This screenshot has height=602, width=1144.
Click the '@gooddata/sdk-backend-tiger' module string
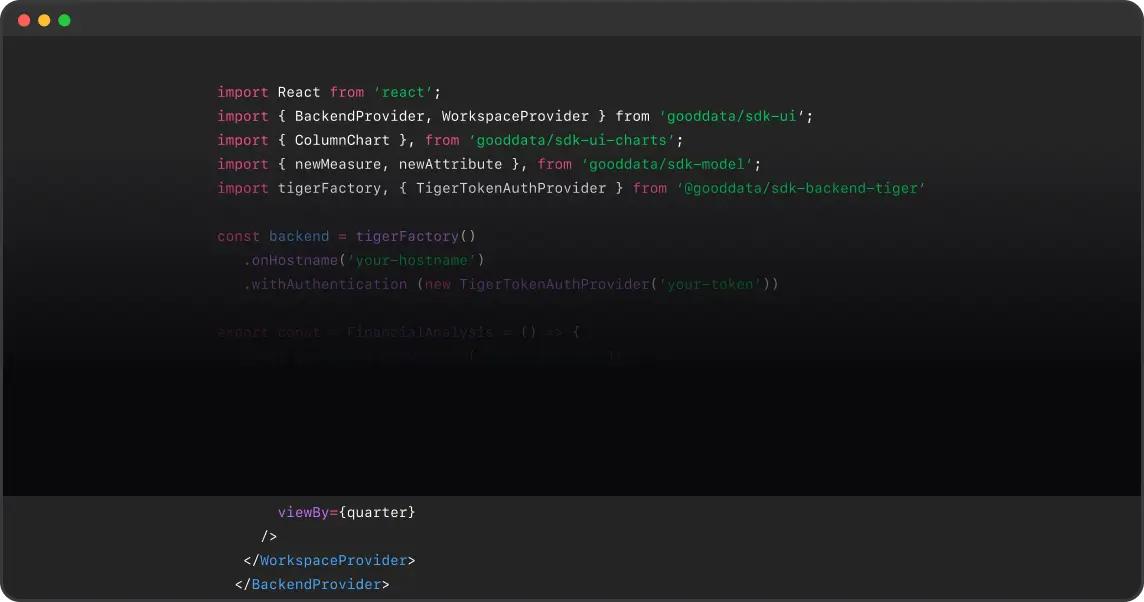(x=800, y=188)
